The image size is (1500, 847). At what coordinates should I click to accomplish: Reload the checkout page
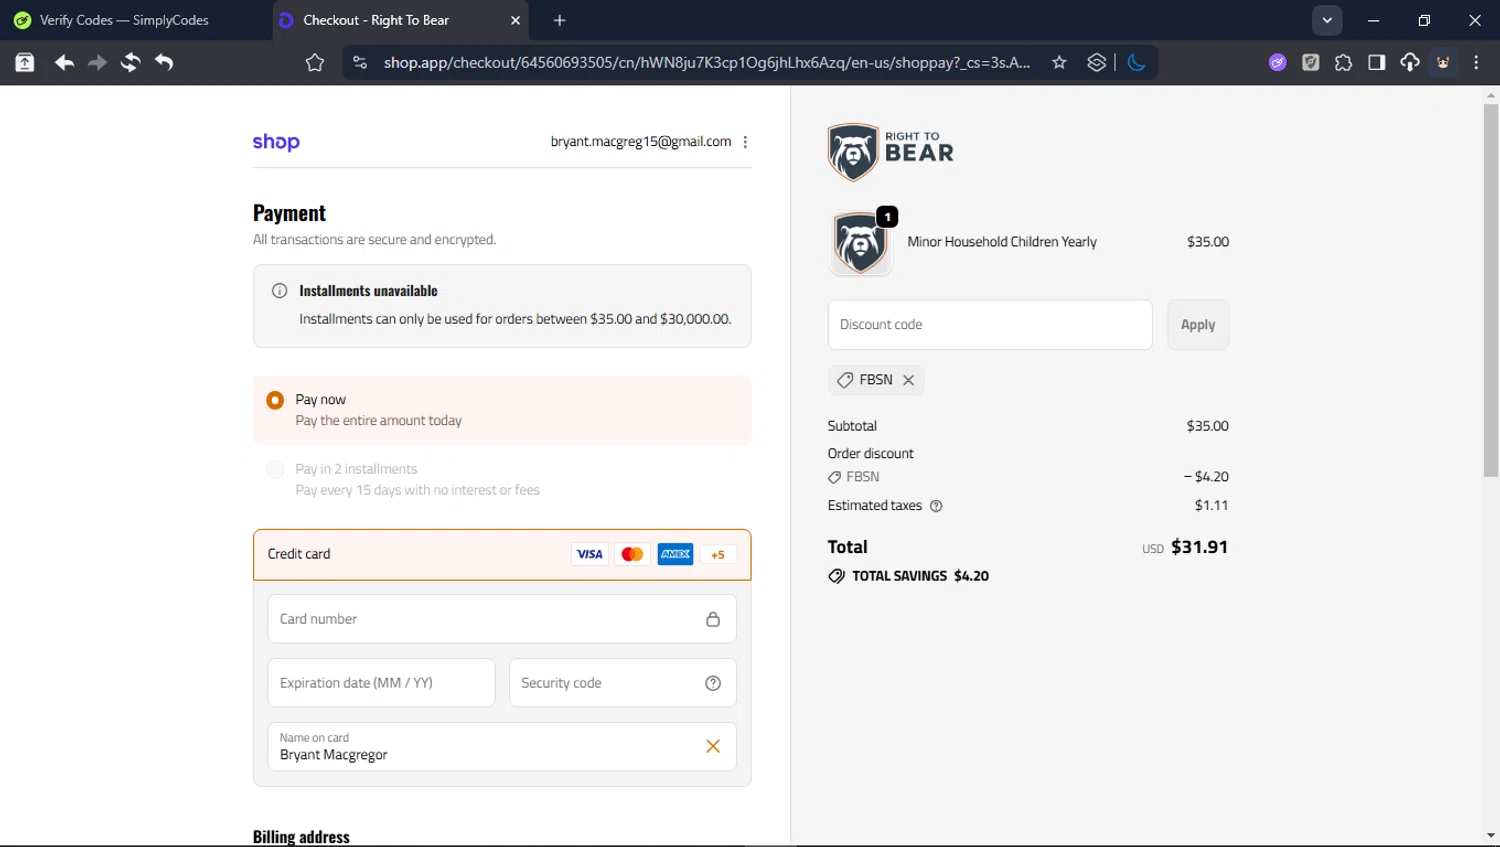pyautogui.click(x=130, y=63)
